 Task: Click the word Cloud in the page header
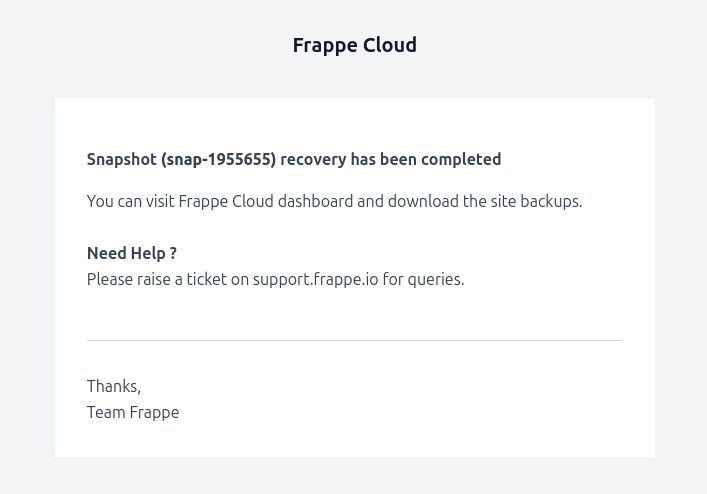pyautogui.click(x=390, y=46)
